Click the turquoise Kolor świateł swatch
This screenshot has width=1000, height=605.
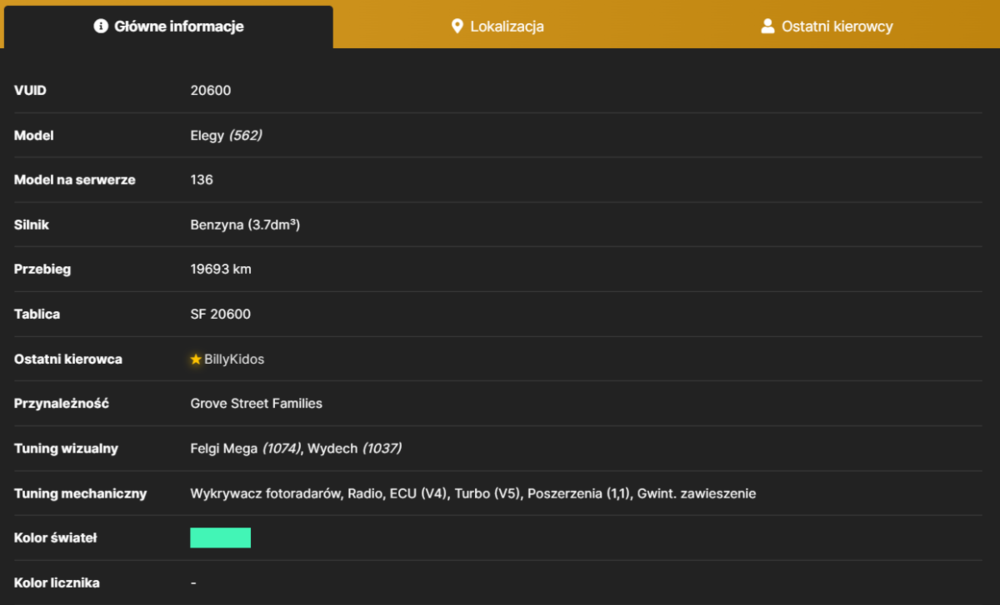coord(221,537)
